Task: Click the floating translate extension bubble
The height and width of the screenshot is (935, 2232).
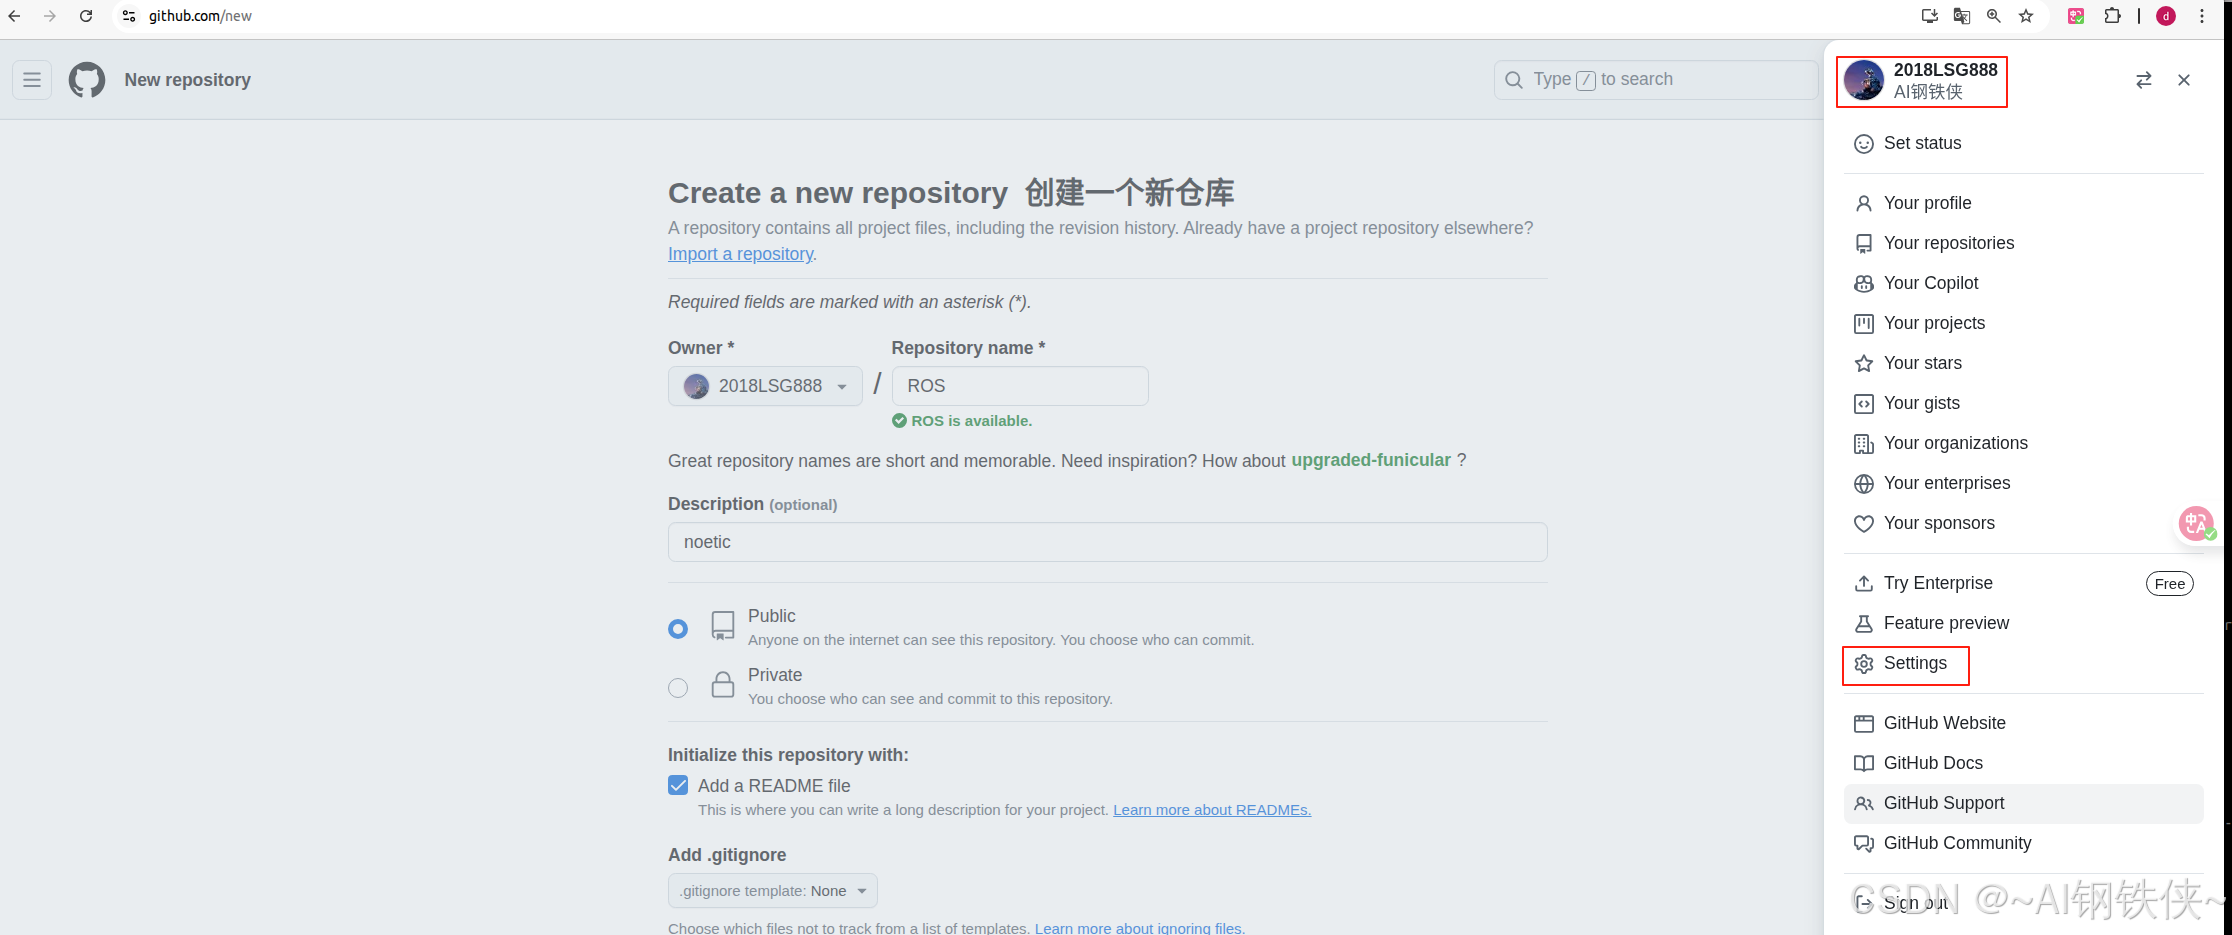Action: click(2196, 523)
